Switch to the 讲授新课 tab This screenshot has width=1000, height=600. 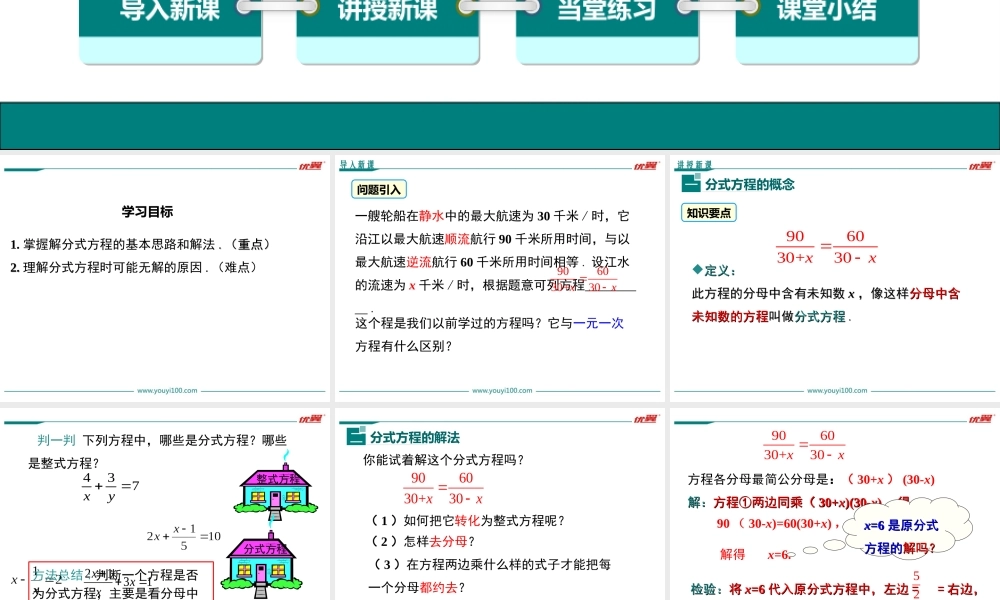click(x=388, y=14)
